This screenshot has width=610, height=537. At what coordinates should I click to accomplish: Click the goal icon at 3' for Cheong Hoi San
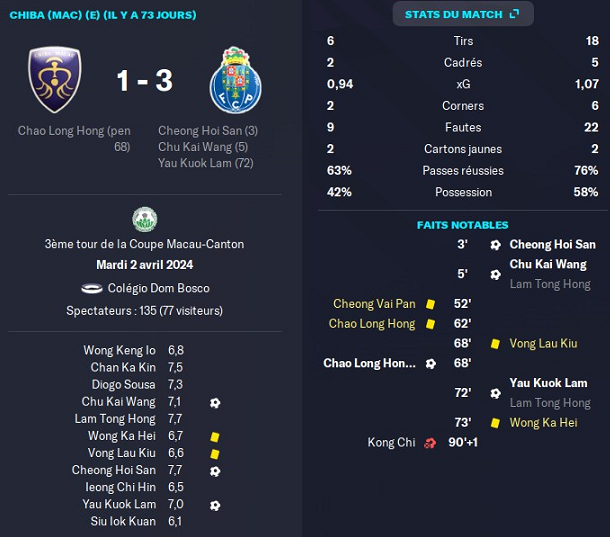point(495,244)
